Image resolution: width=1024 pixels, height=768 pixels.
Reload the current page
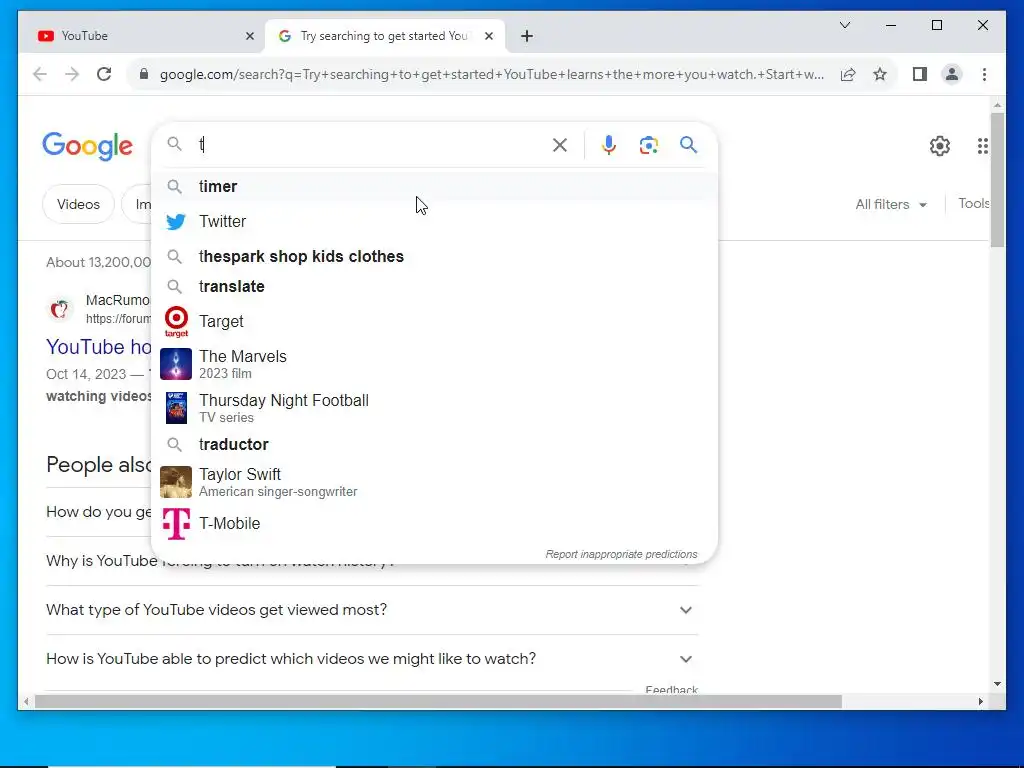click(104, 74)
